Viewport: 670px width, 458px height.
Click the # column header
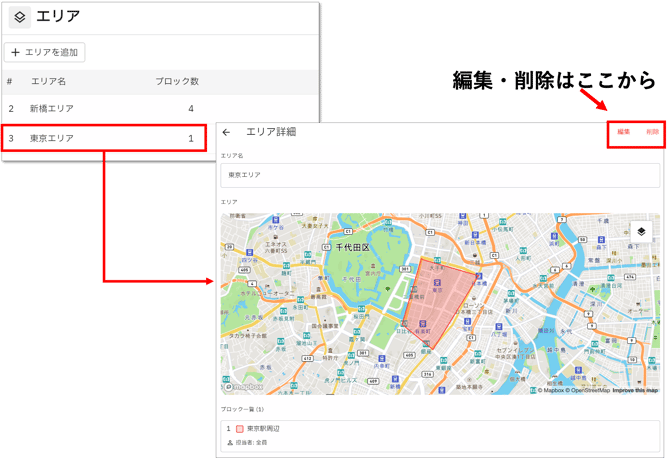pos(10,81)
